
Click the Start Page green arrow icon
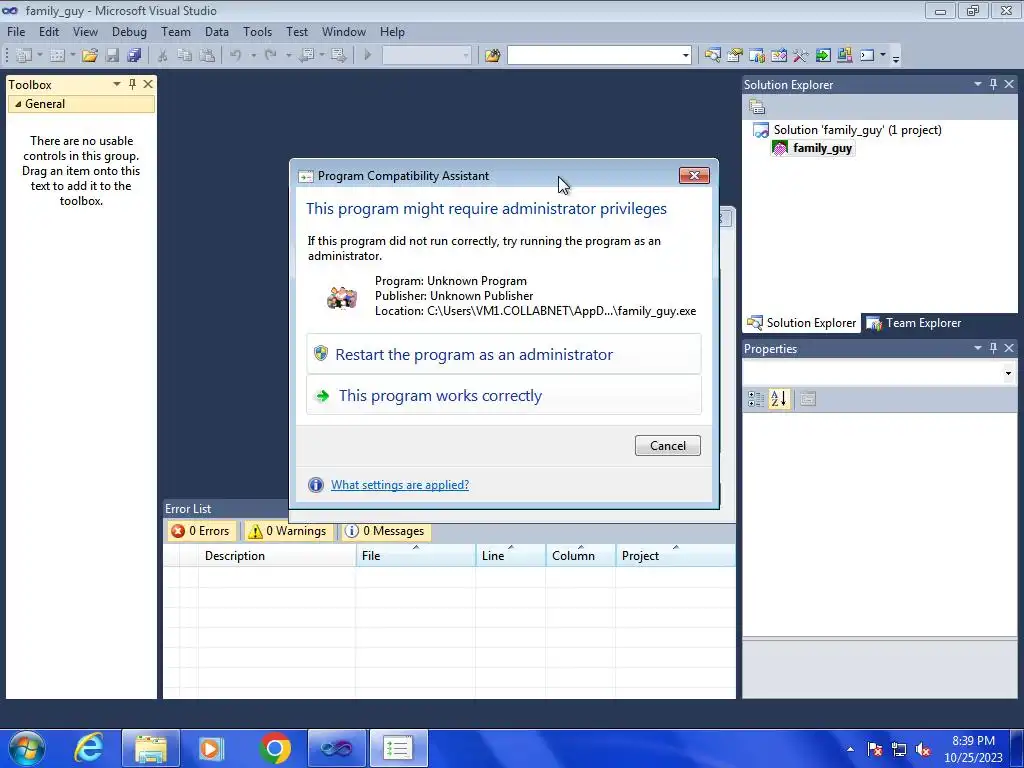[x=823, y=56]
